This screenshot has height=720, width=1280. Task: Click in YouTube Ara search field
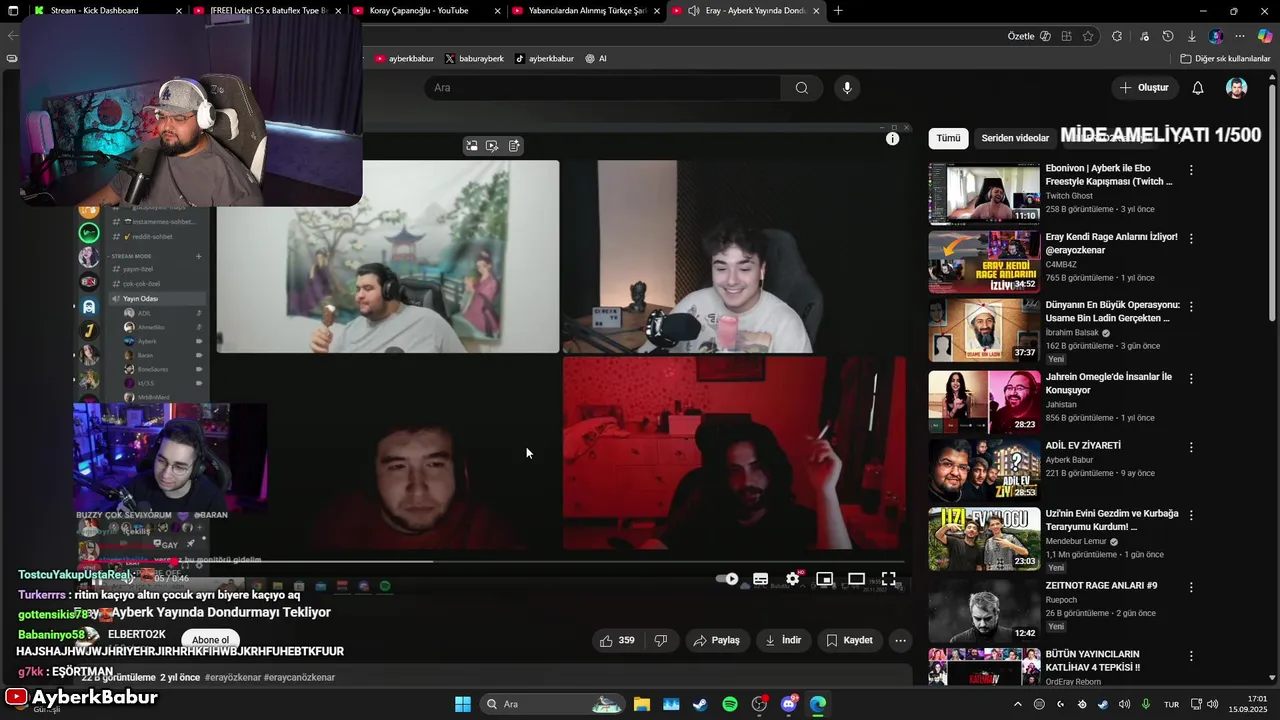coord(603,88)
